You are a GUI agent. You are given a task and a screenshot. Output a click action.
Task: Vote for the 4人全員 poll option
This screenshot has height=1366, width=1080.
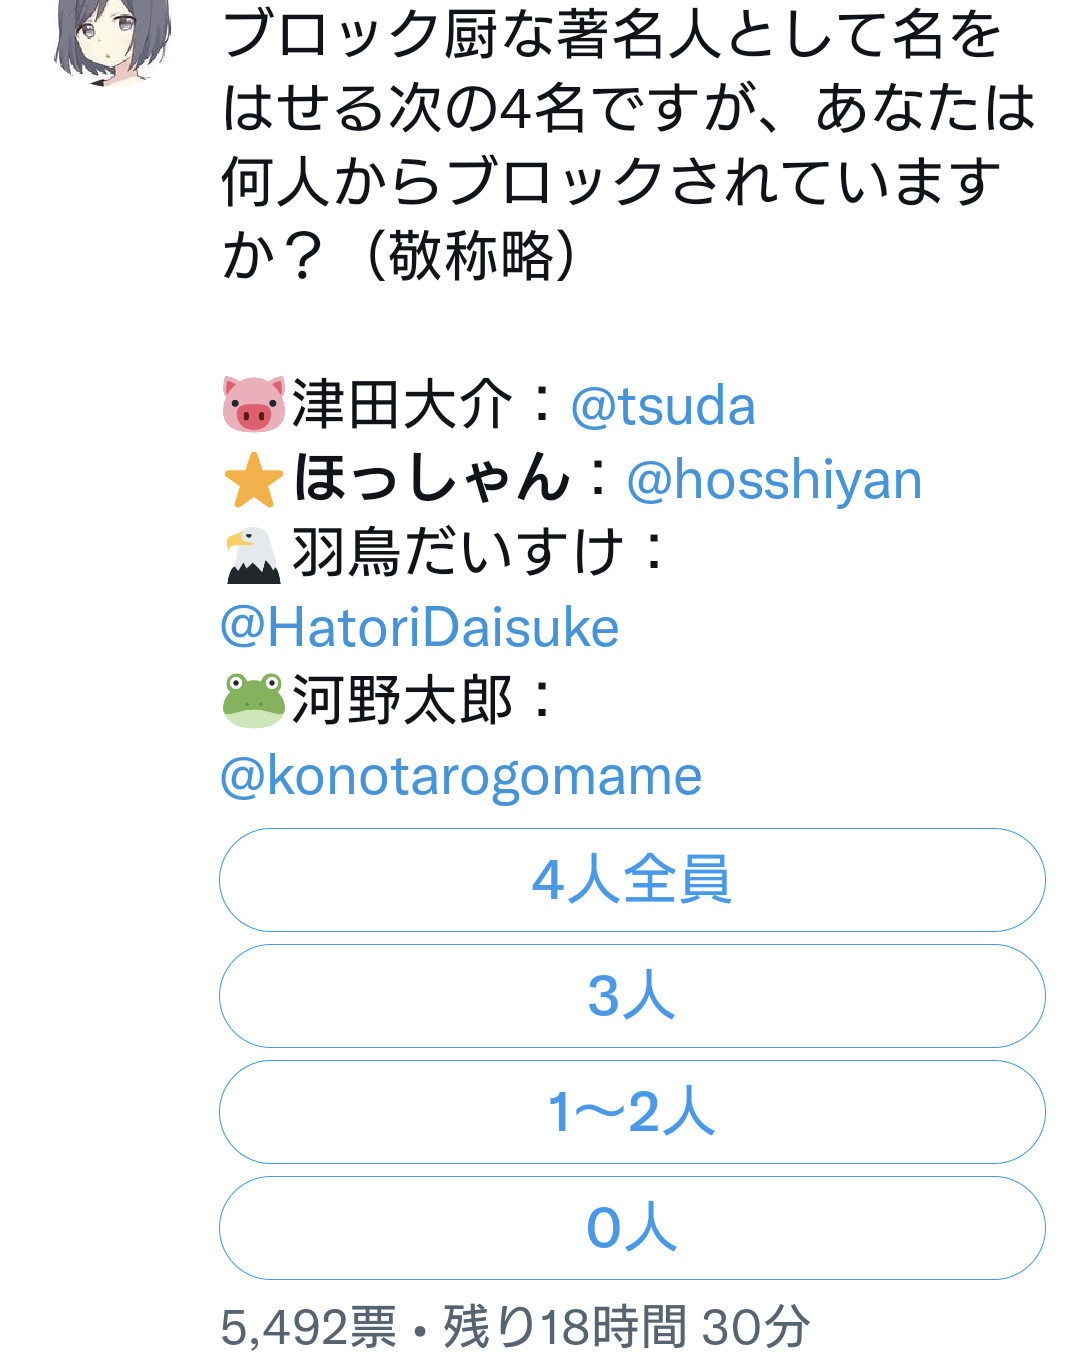click(632, 880)
